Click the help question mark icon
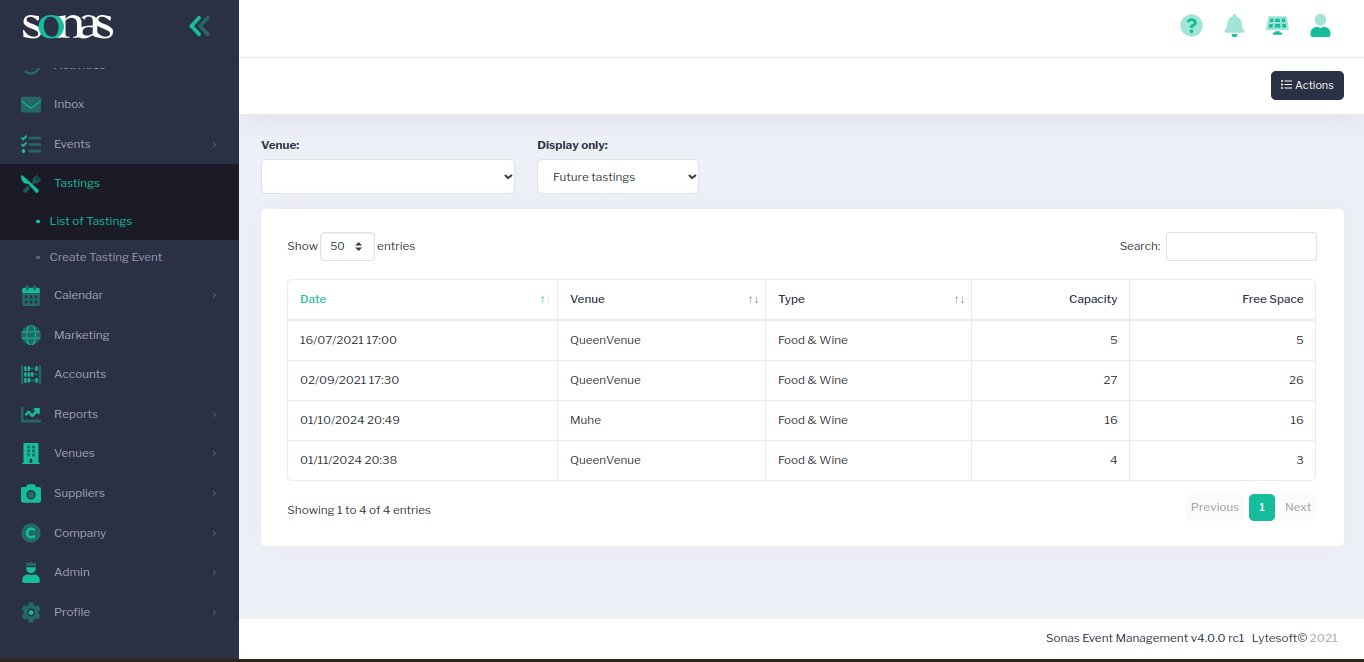Screen dimensions: 1364x662 (1191, 26)
